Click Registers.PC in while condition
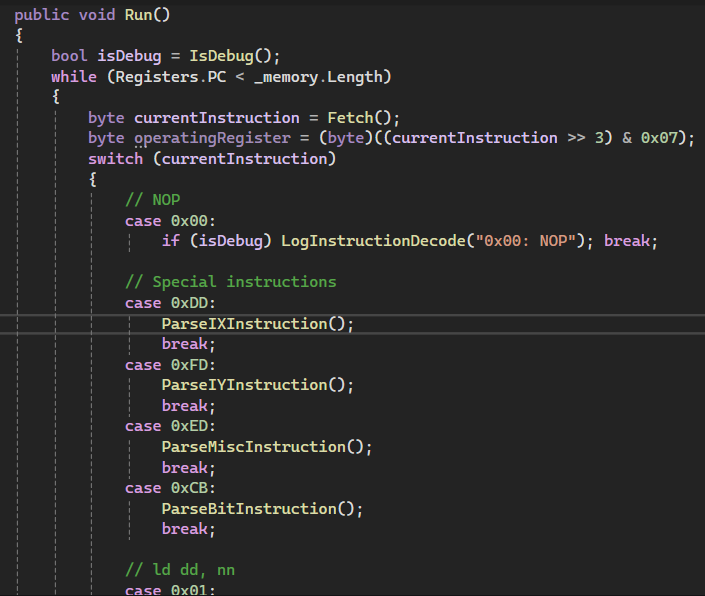This screenshot has width=705, height=596. coord(171,77)
